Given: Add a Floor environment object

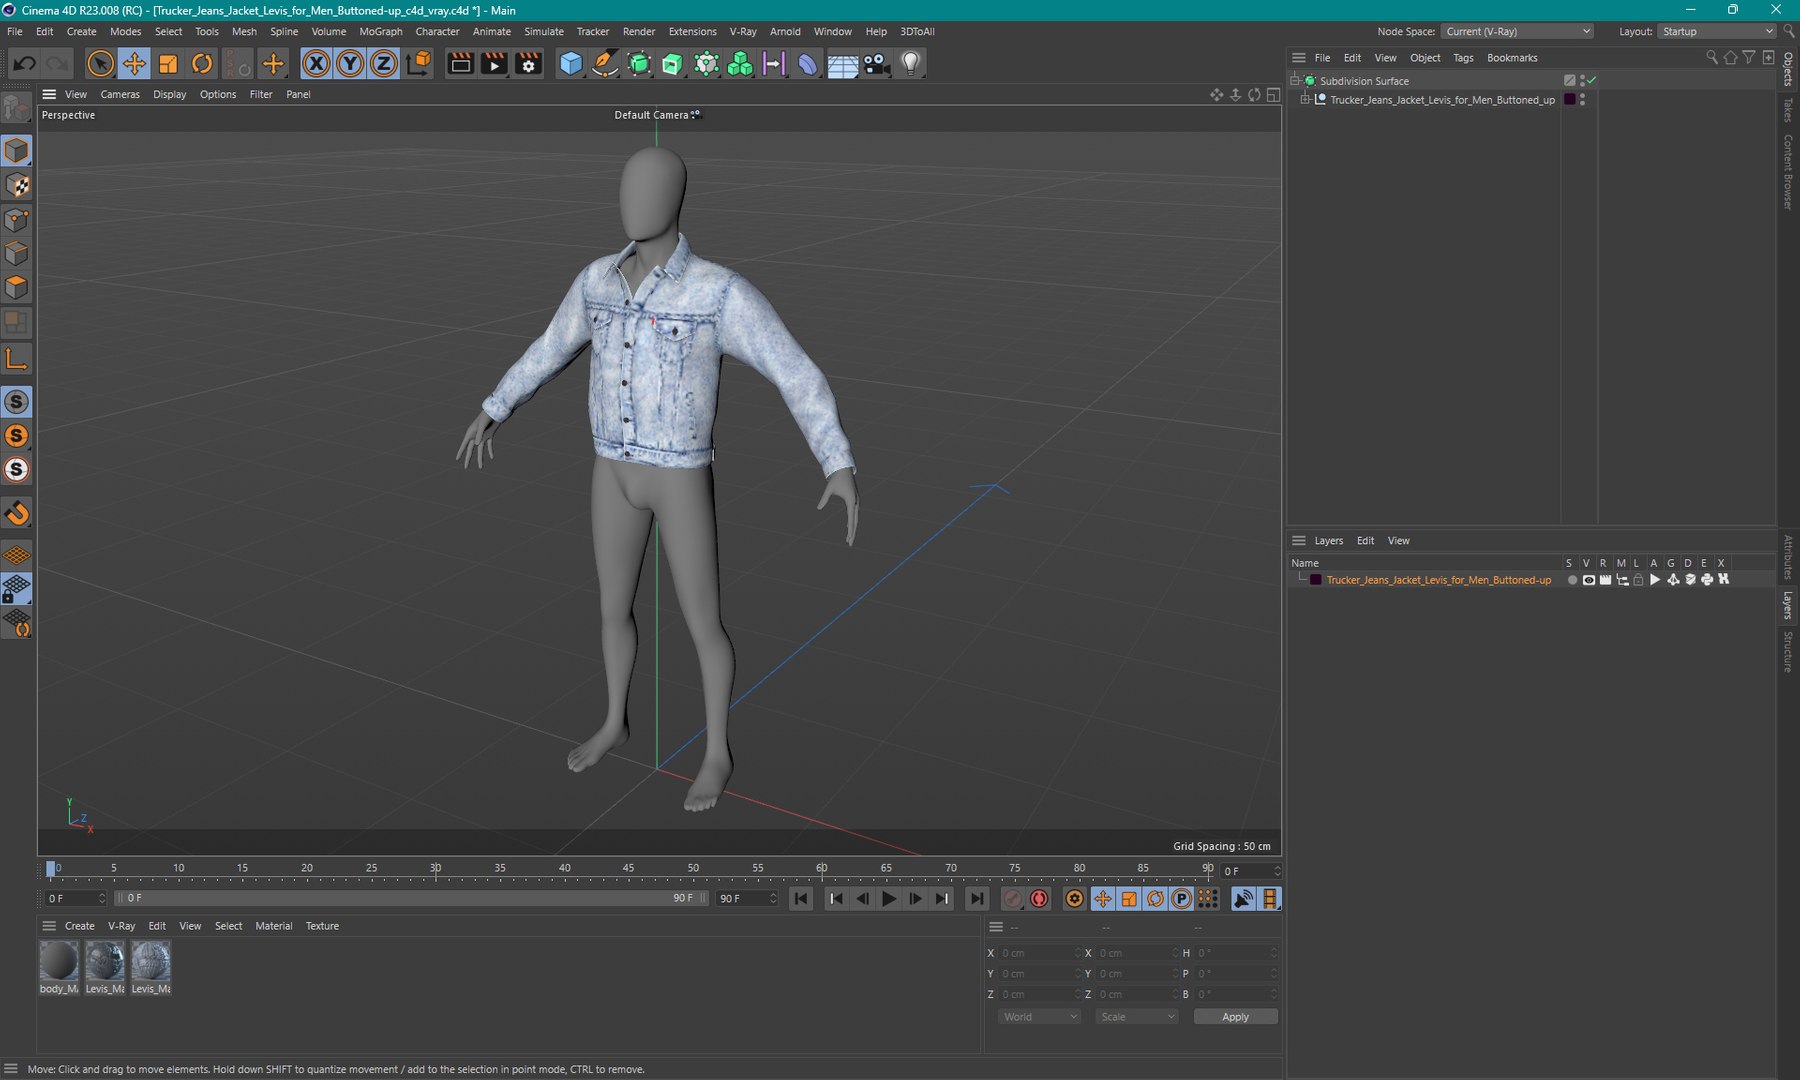Looking at the screenshot, I should (x=842, y=64).
